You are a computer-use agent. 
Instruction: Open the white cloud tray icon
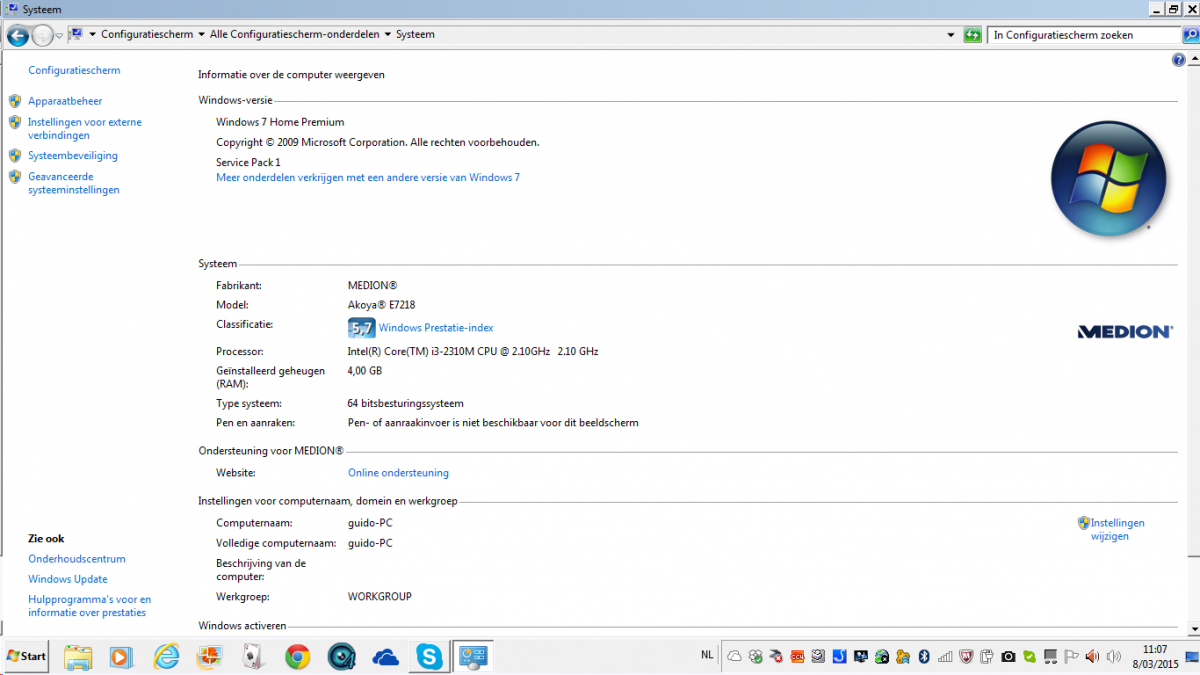(735, 657)
